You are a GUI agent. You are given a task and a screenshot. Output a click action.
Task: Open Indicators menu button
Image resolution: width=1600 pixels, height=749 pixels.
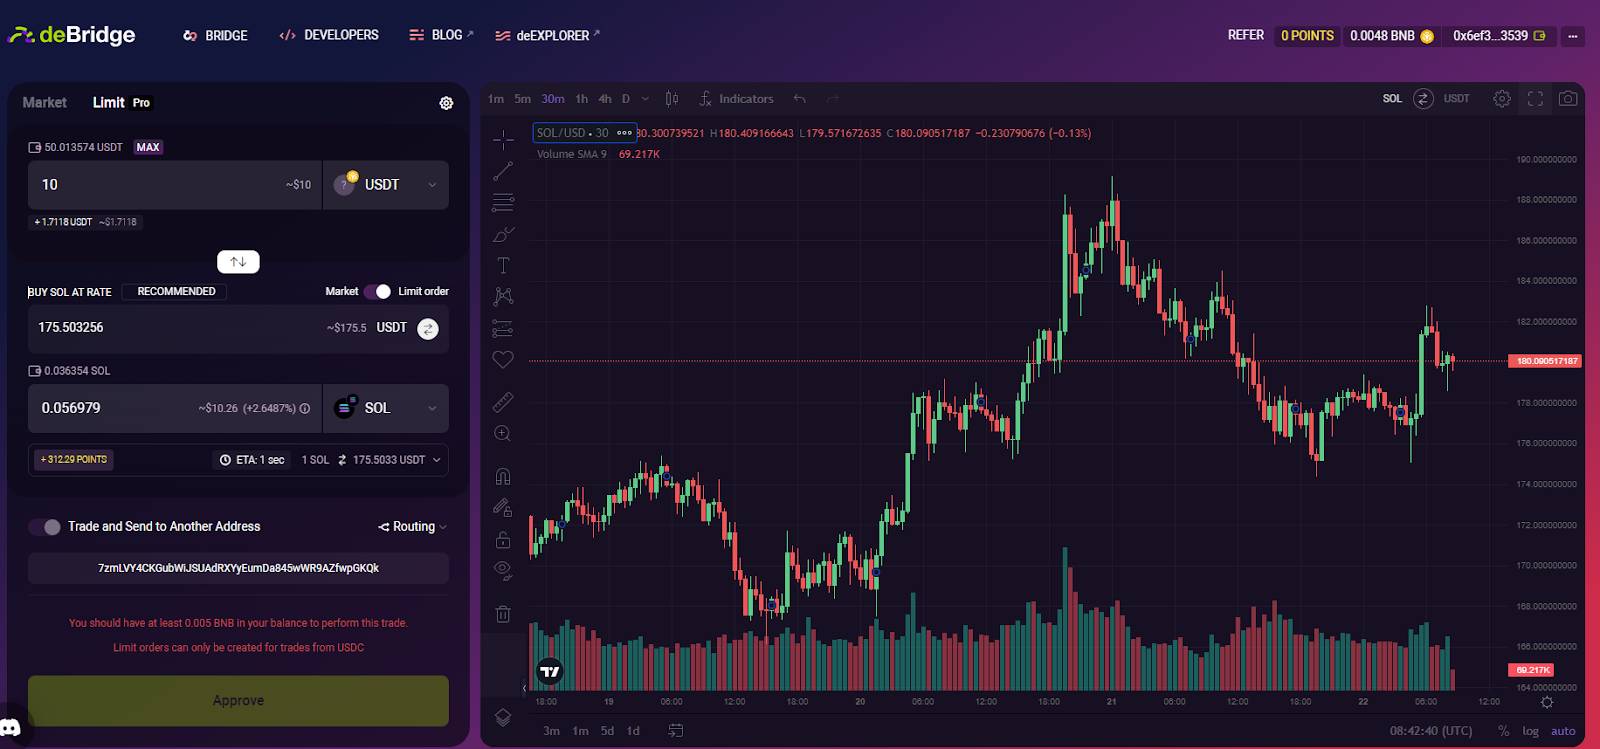(736, 99)
